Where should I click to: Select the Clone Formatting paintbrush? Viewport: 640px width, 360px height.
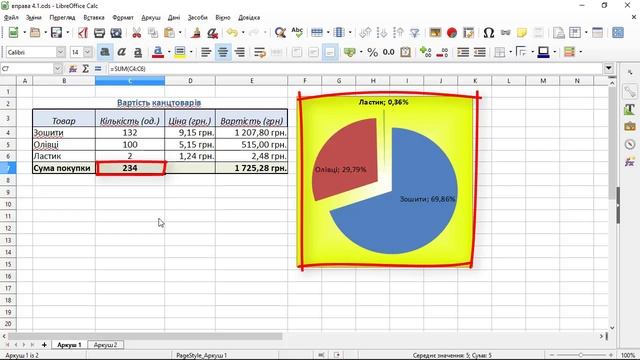click(196, 33)
